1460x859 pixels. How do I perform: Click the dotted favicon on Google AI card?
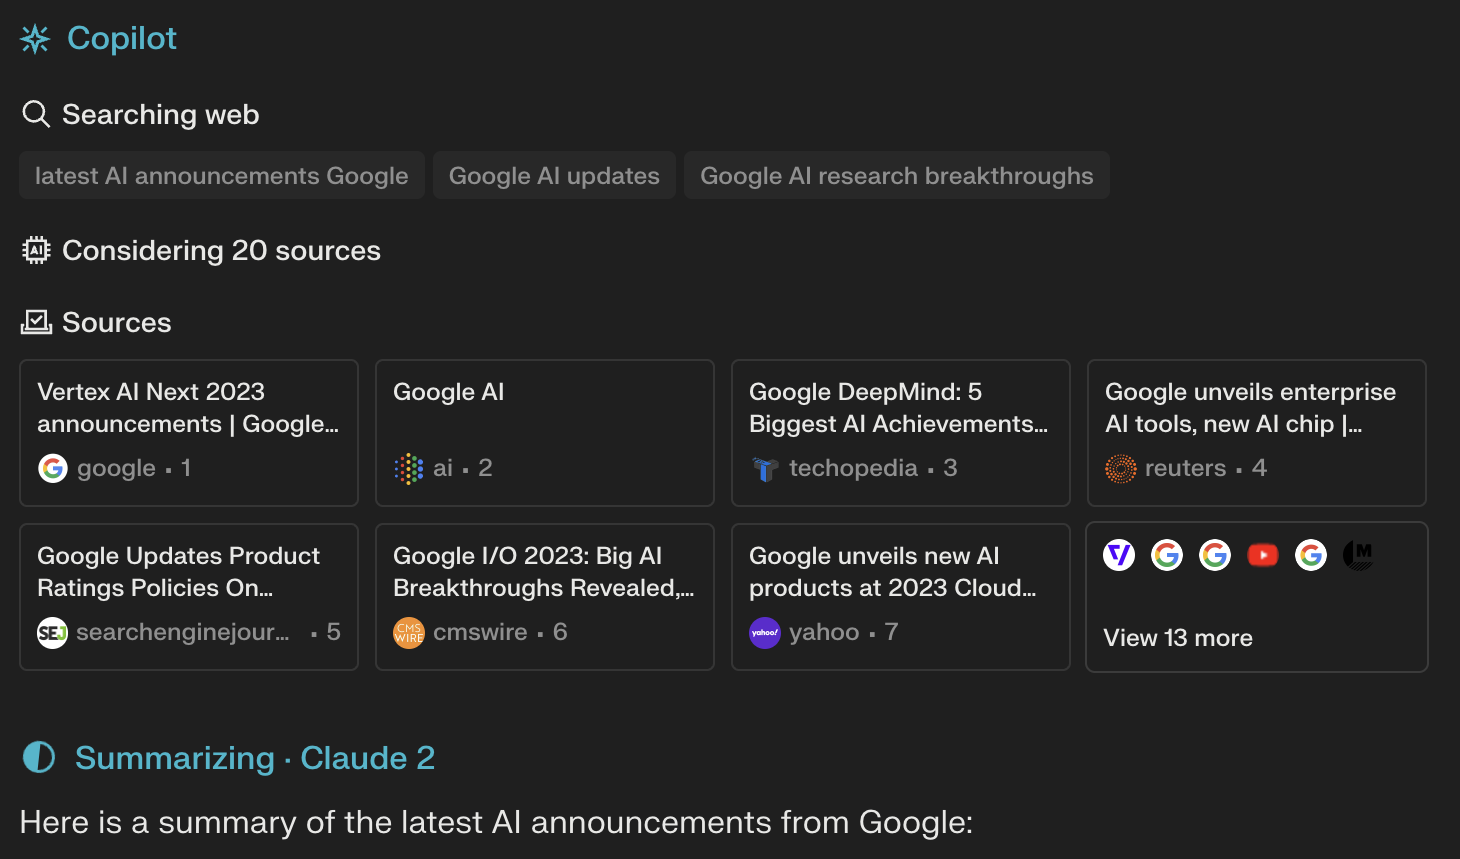(409, 468)
